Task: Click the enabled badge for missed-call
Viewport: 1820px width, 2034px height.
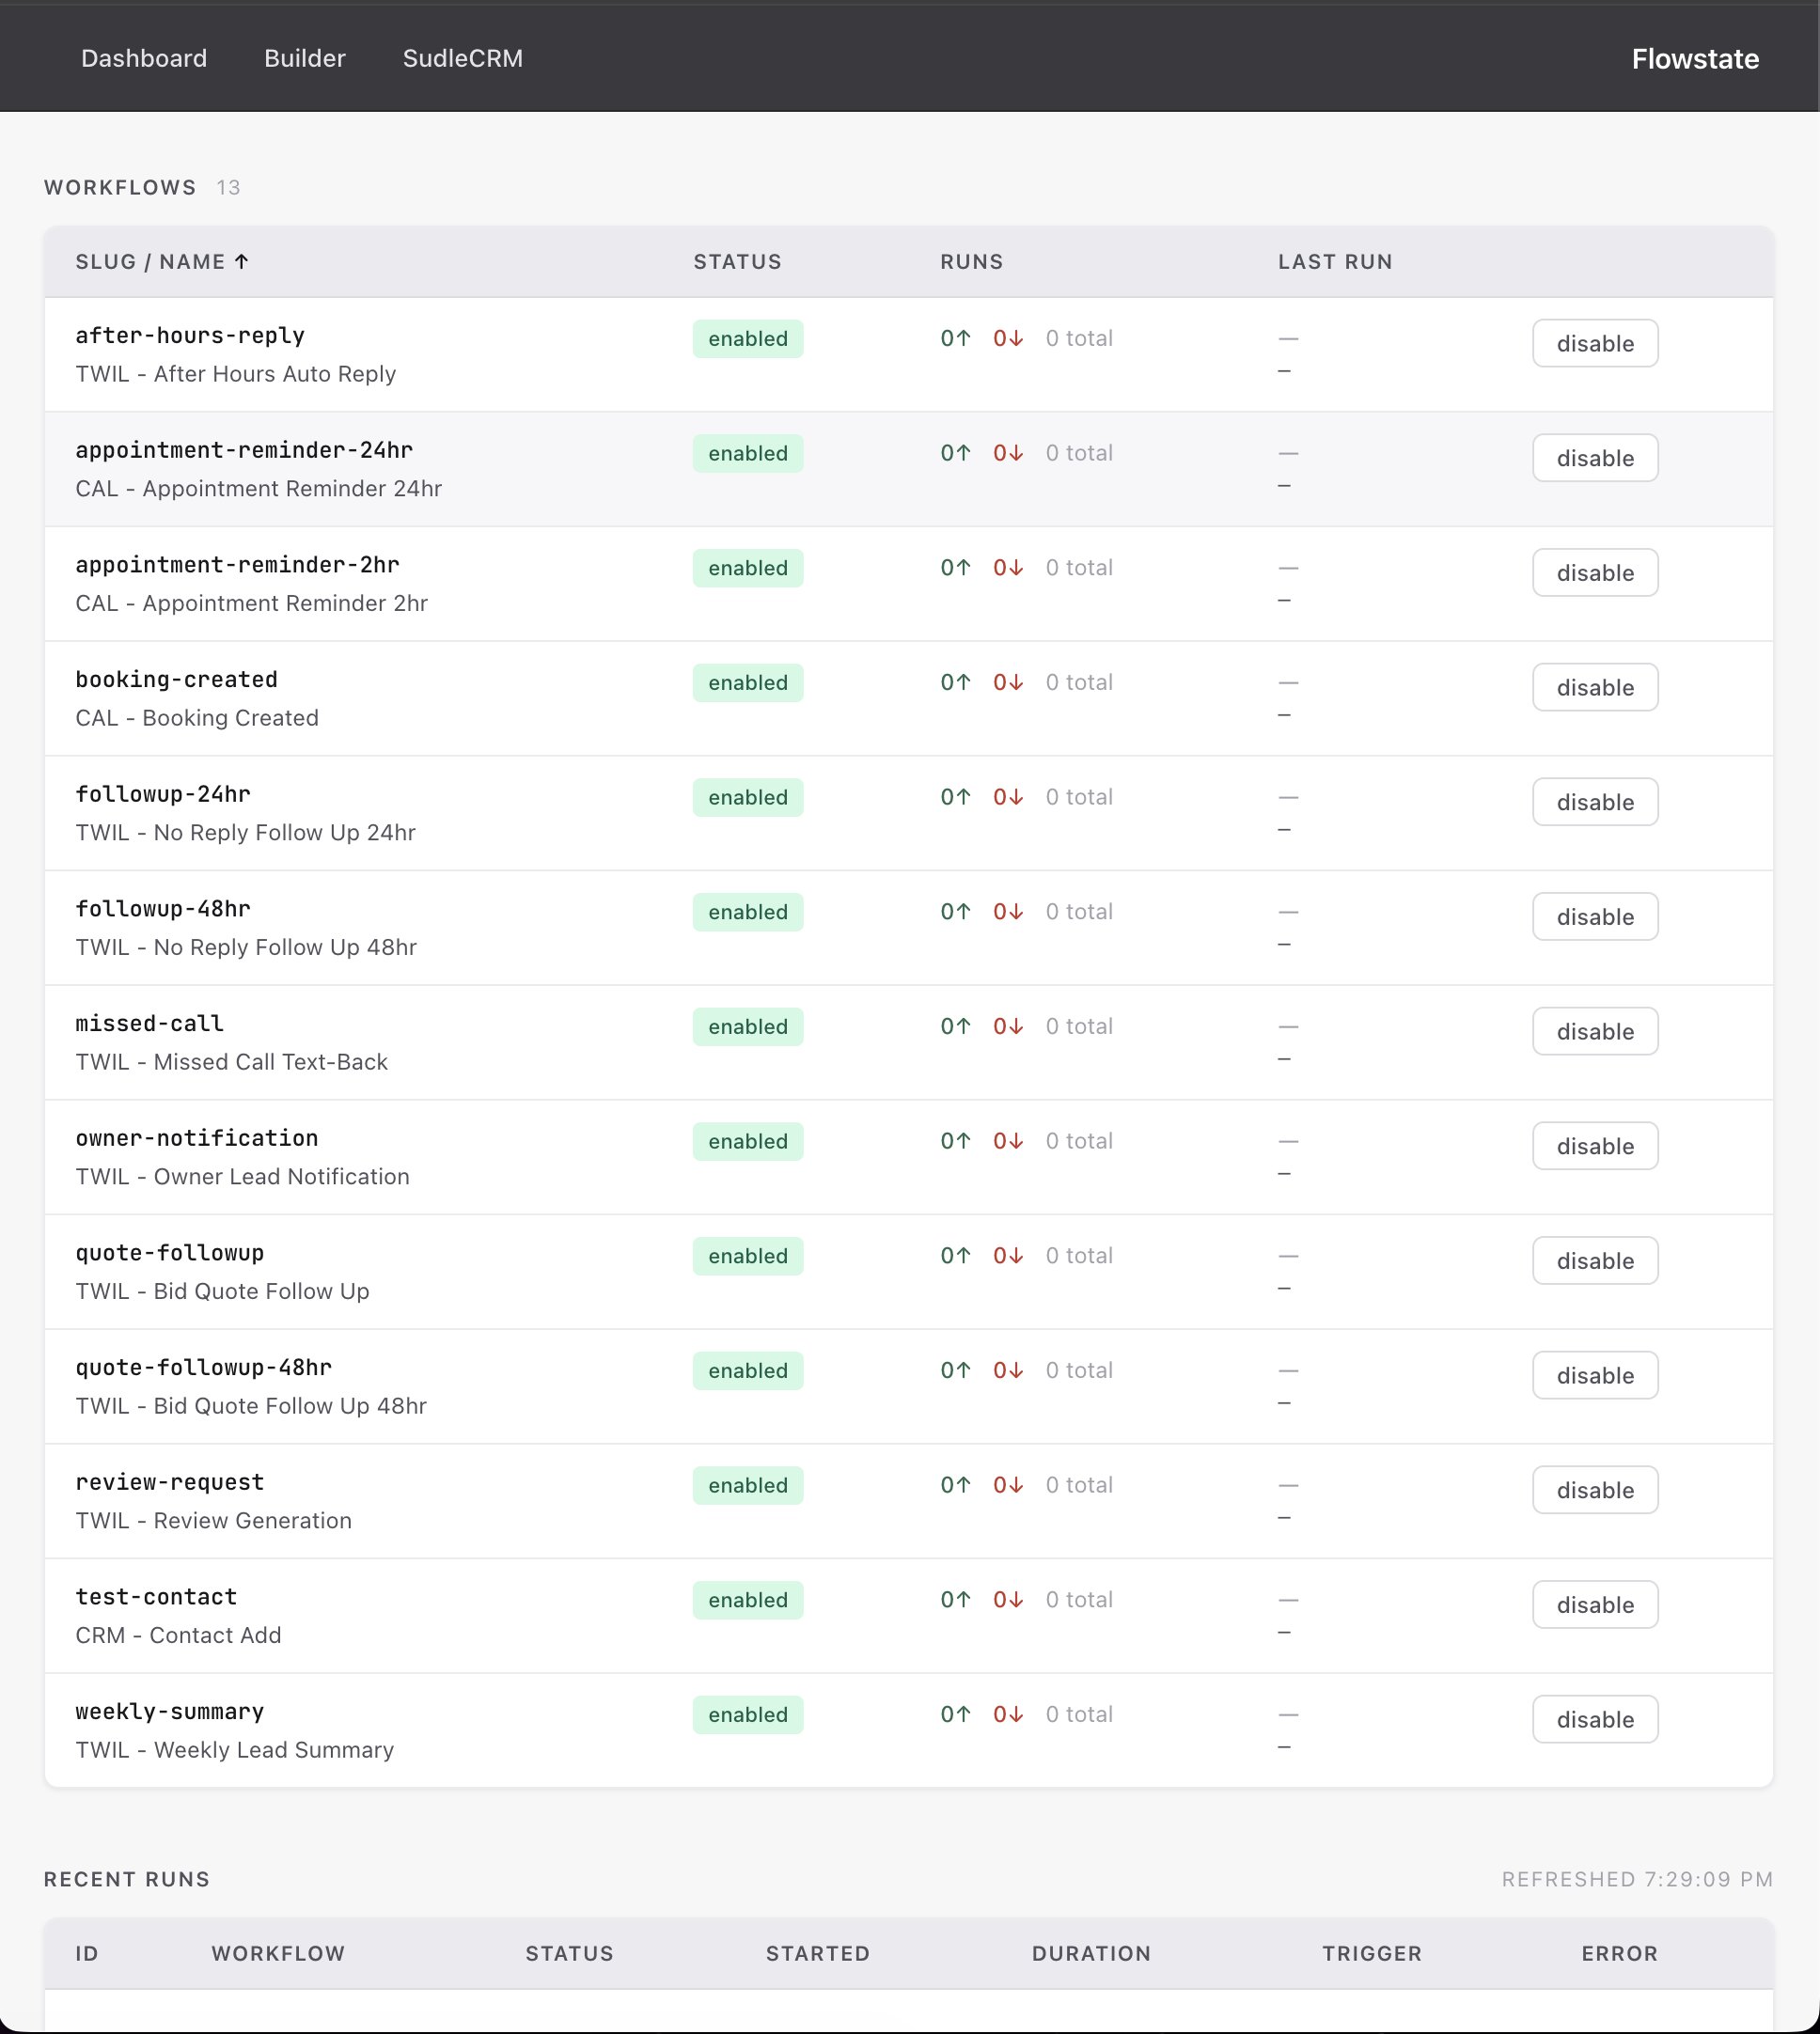Action: (748, 1027)
